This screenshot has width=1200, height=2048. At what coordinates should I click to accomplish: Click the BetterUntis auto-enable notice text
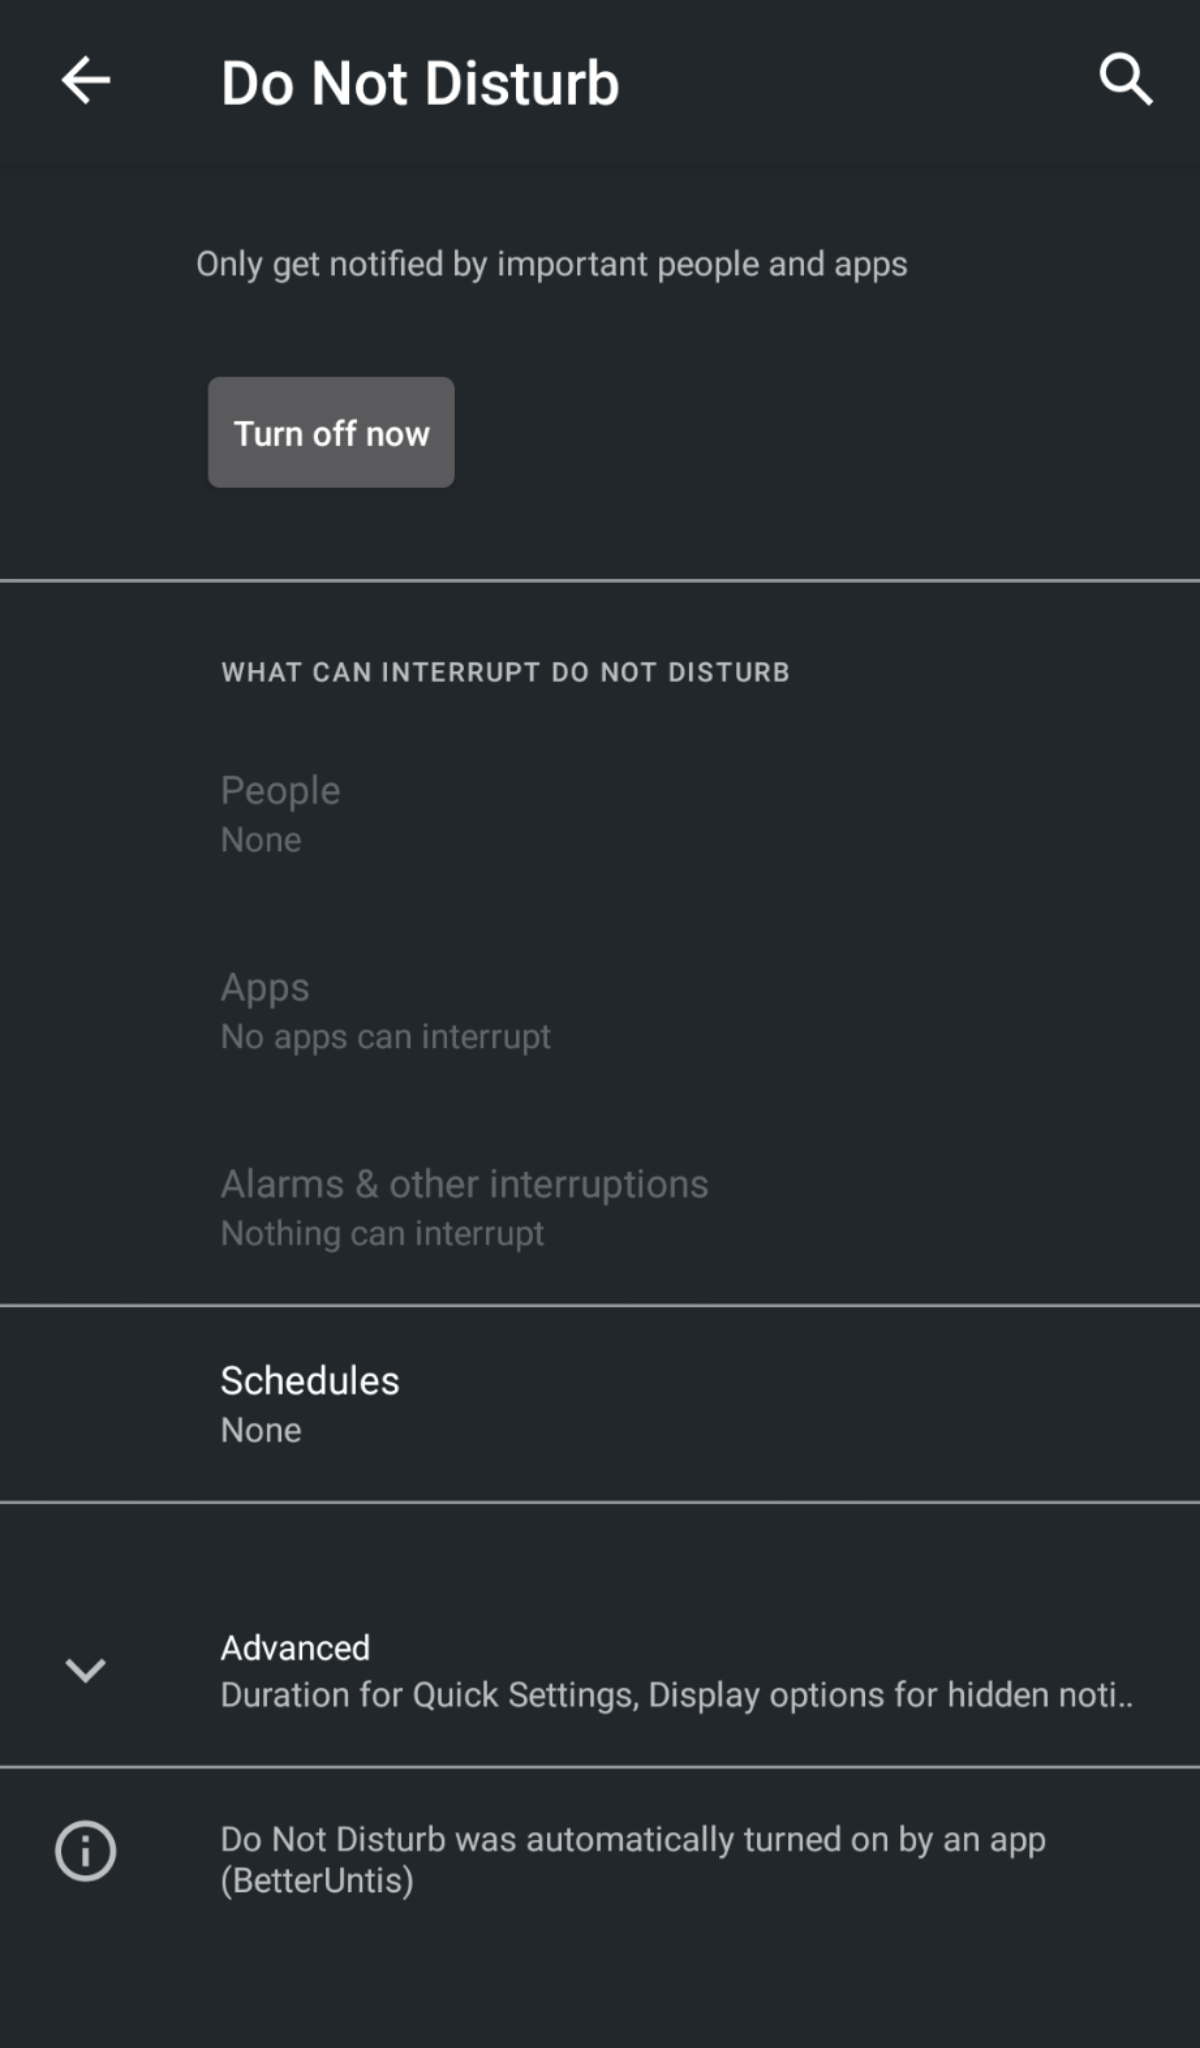pos(632,1858)
